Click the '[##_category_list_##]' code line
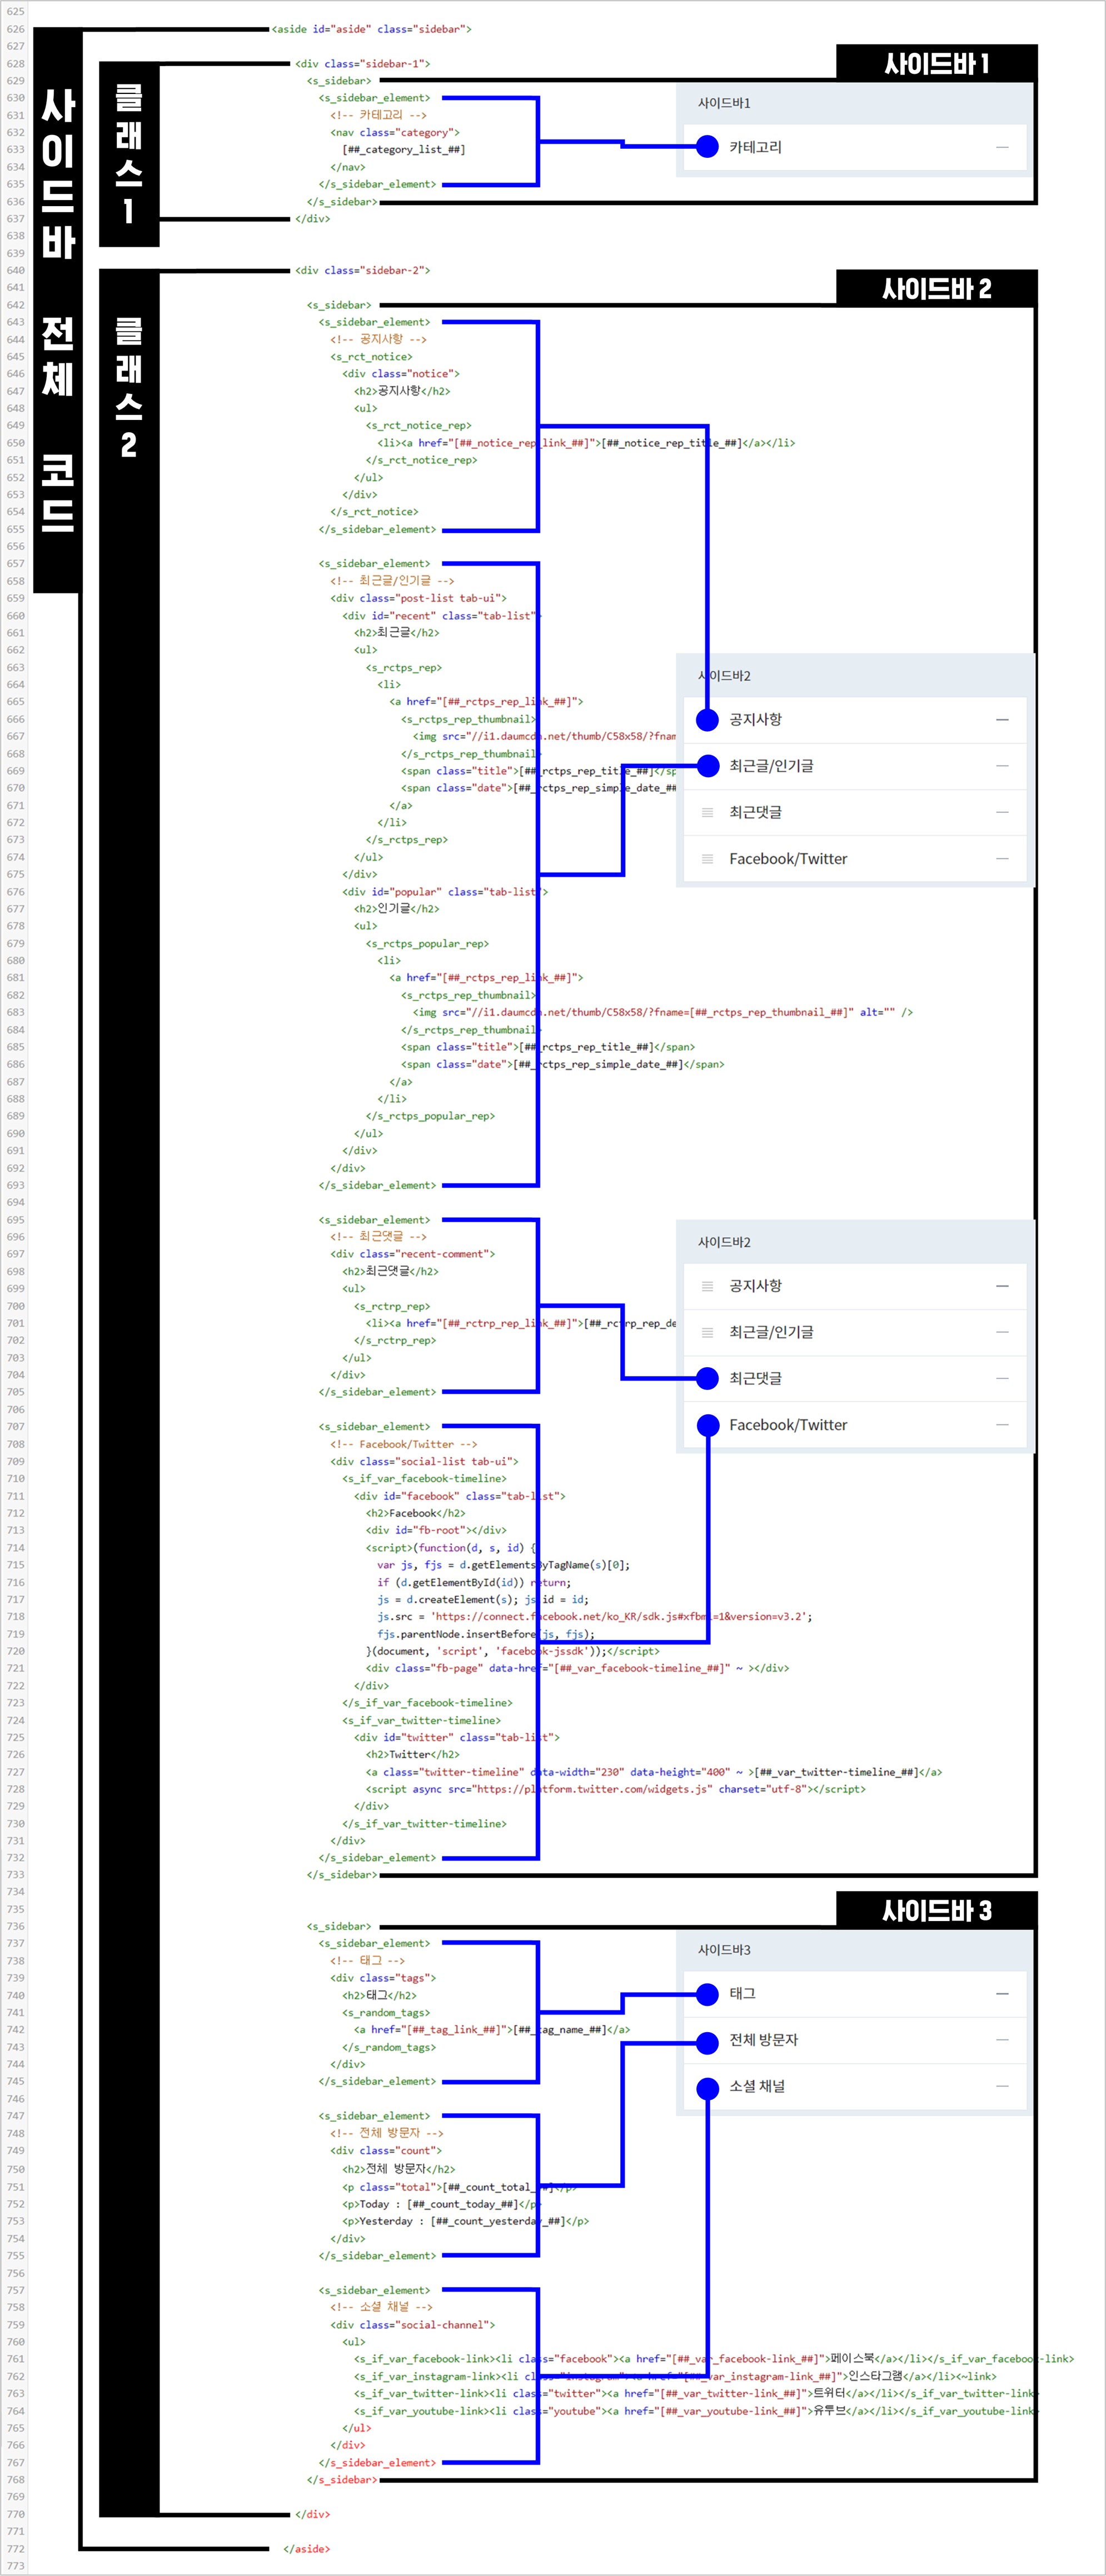The image size is (1106, 2576). point(404,149)
